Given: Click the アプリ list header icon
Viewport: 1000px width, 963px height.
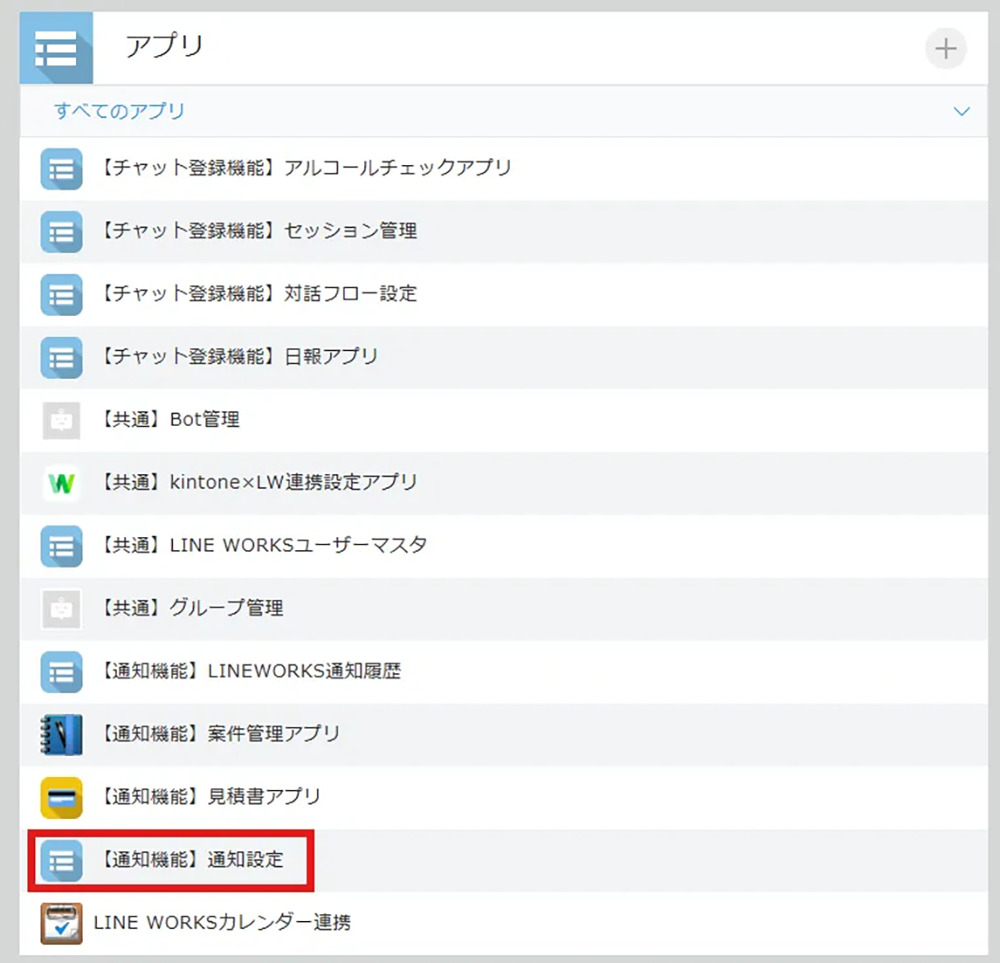Looking at the screenshot, I should [x=56, y=48].
